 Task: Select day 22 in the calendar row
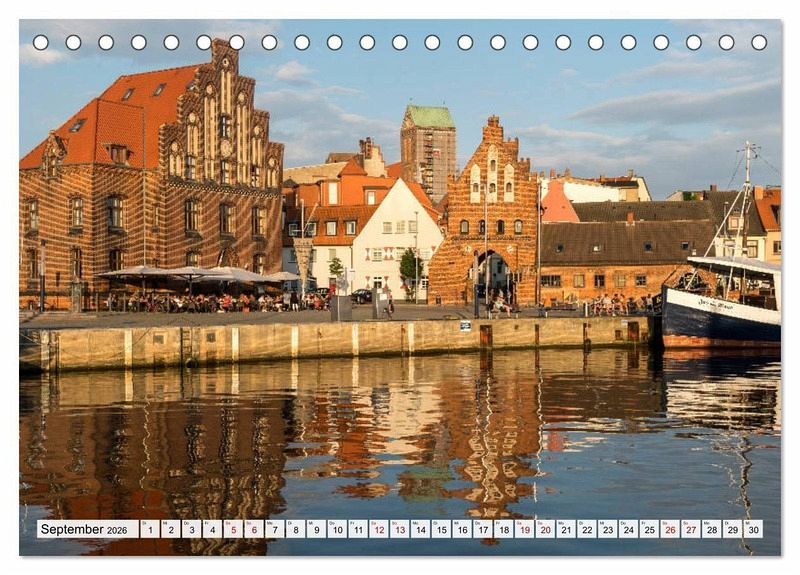(x=586, y=529)
